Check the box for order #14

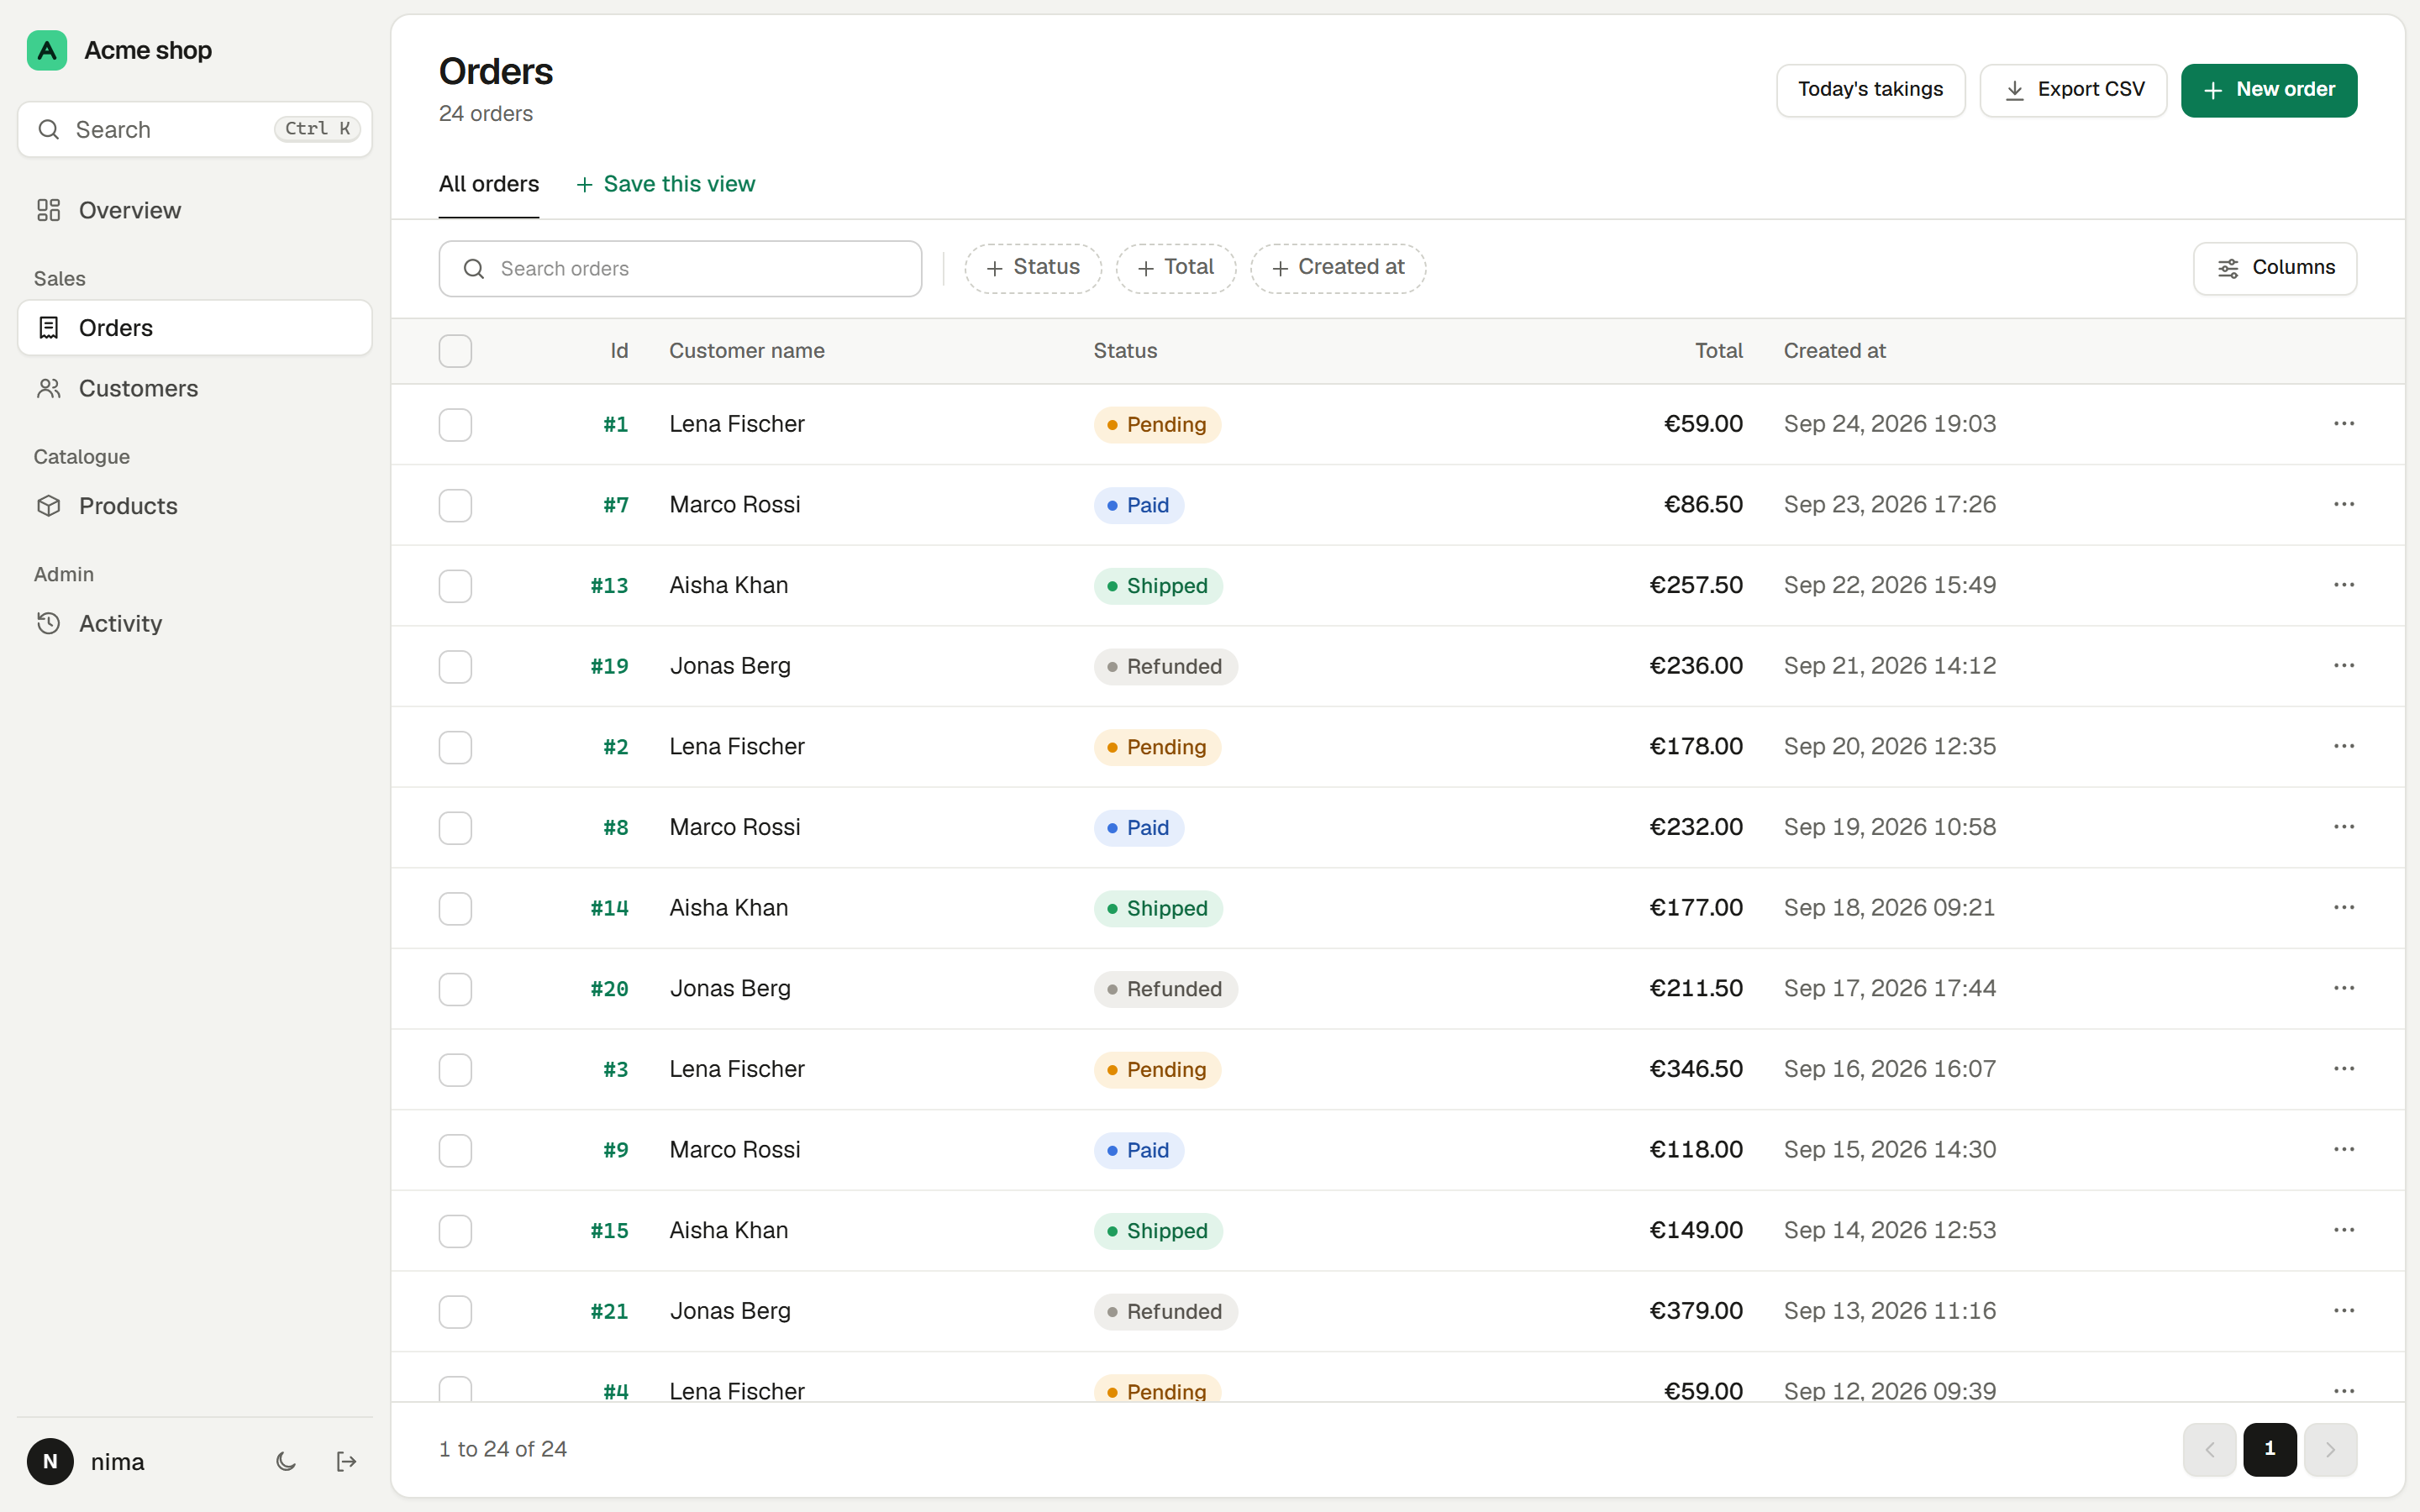click(455, 909)
